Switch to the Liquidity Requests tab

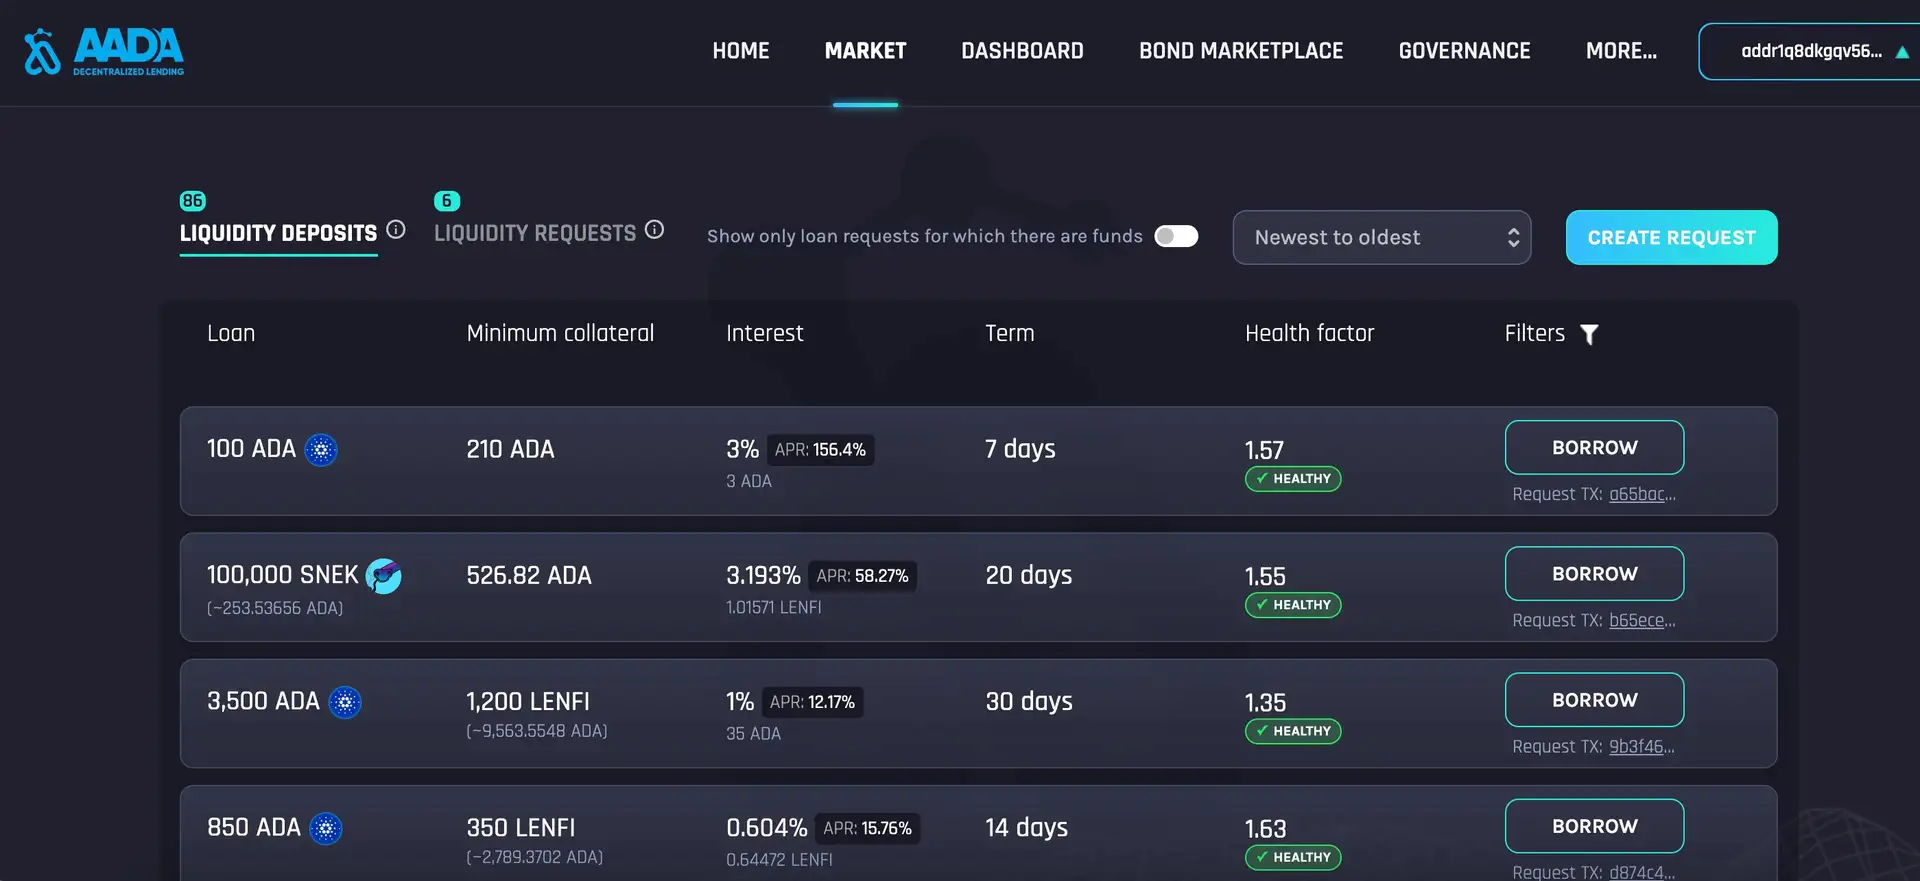coord(535,233)
